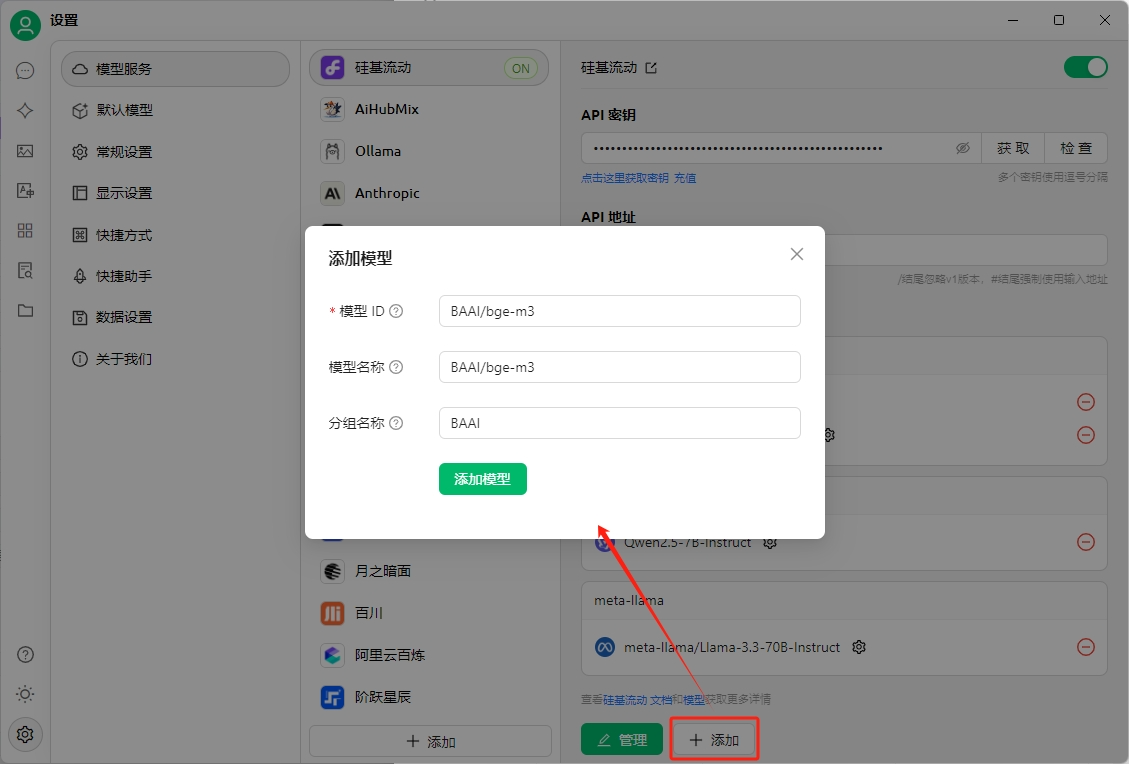
Task: Open the agents star sidebar icon
Action: (25, 110)
